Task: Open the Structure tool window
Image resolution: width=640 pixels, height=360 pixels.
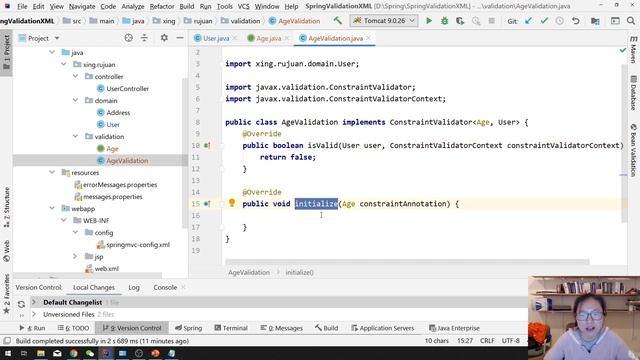Action: pos(7,207)
